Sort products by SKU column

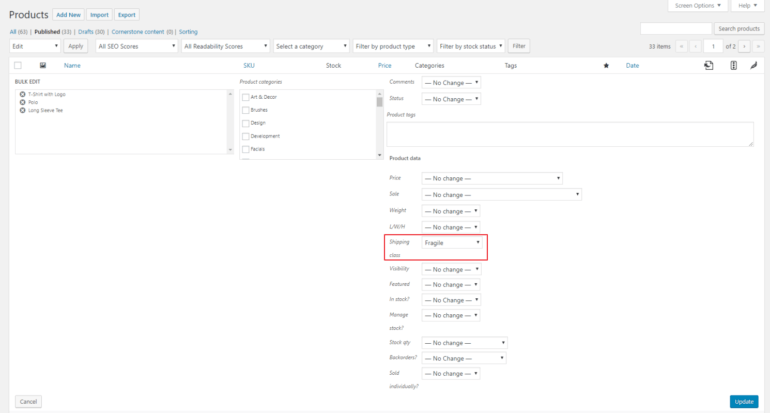tap(249, 65)
